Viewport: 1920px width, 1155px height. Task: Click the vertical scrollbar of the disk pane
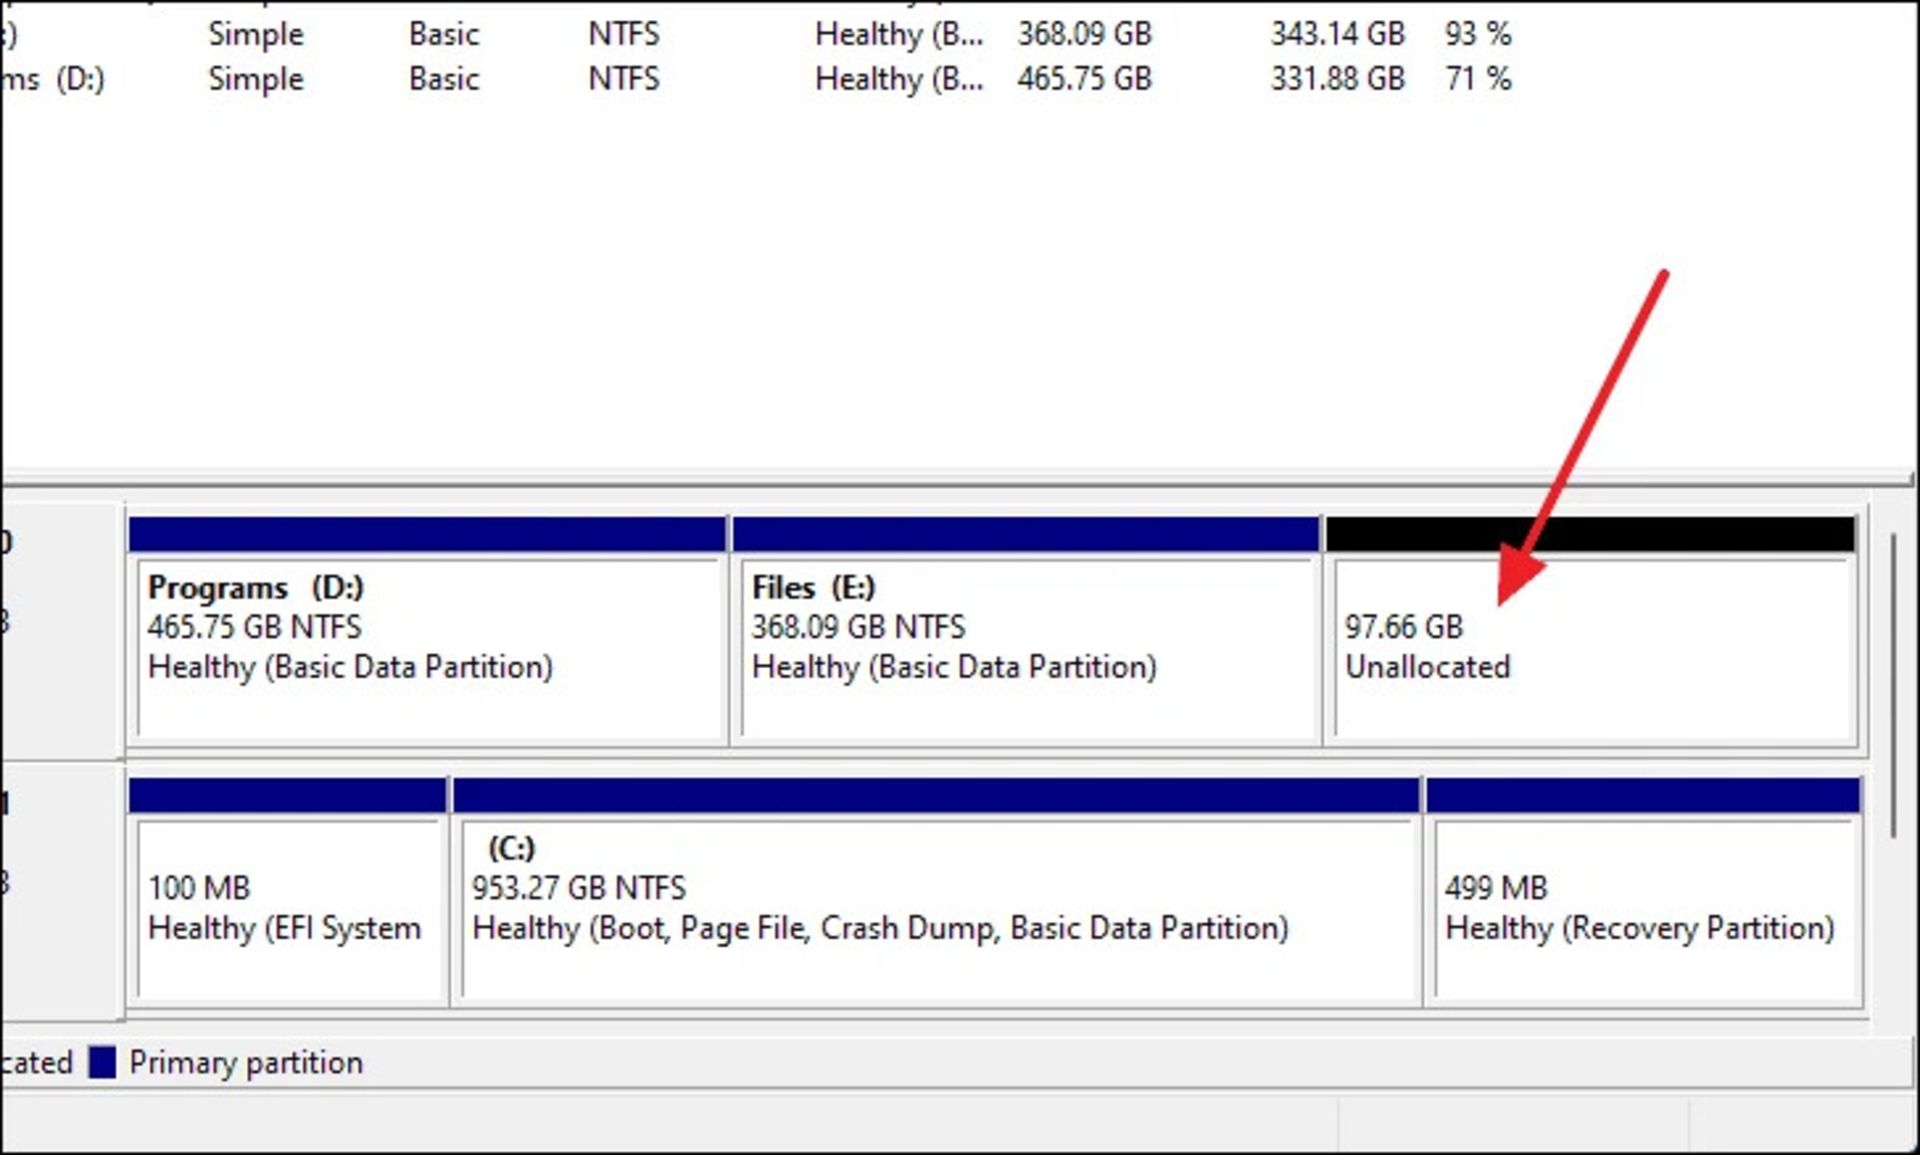tap(1893, 686)
